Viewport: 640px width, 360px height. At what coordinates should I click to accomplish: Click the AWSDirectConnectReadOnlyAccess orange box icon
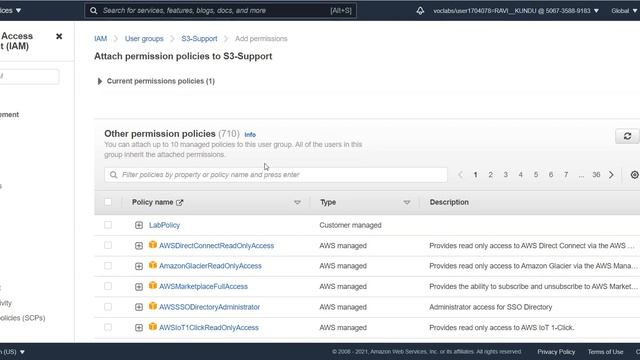pyautogui.click(x=153, y=245)
